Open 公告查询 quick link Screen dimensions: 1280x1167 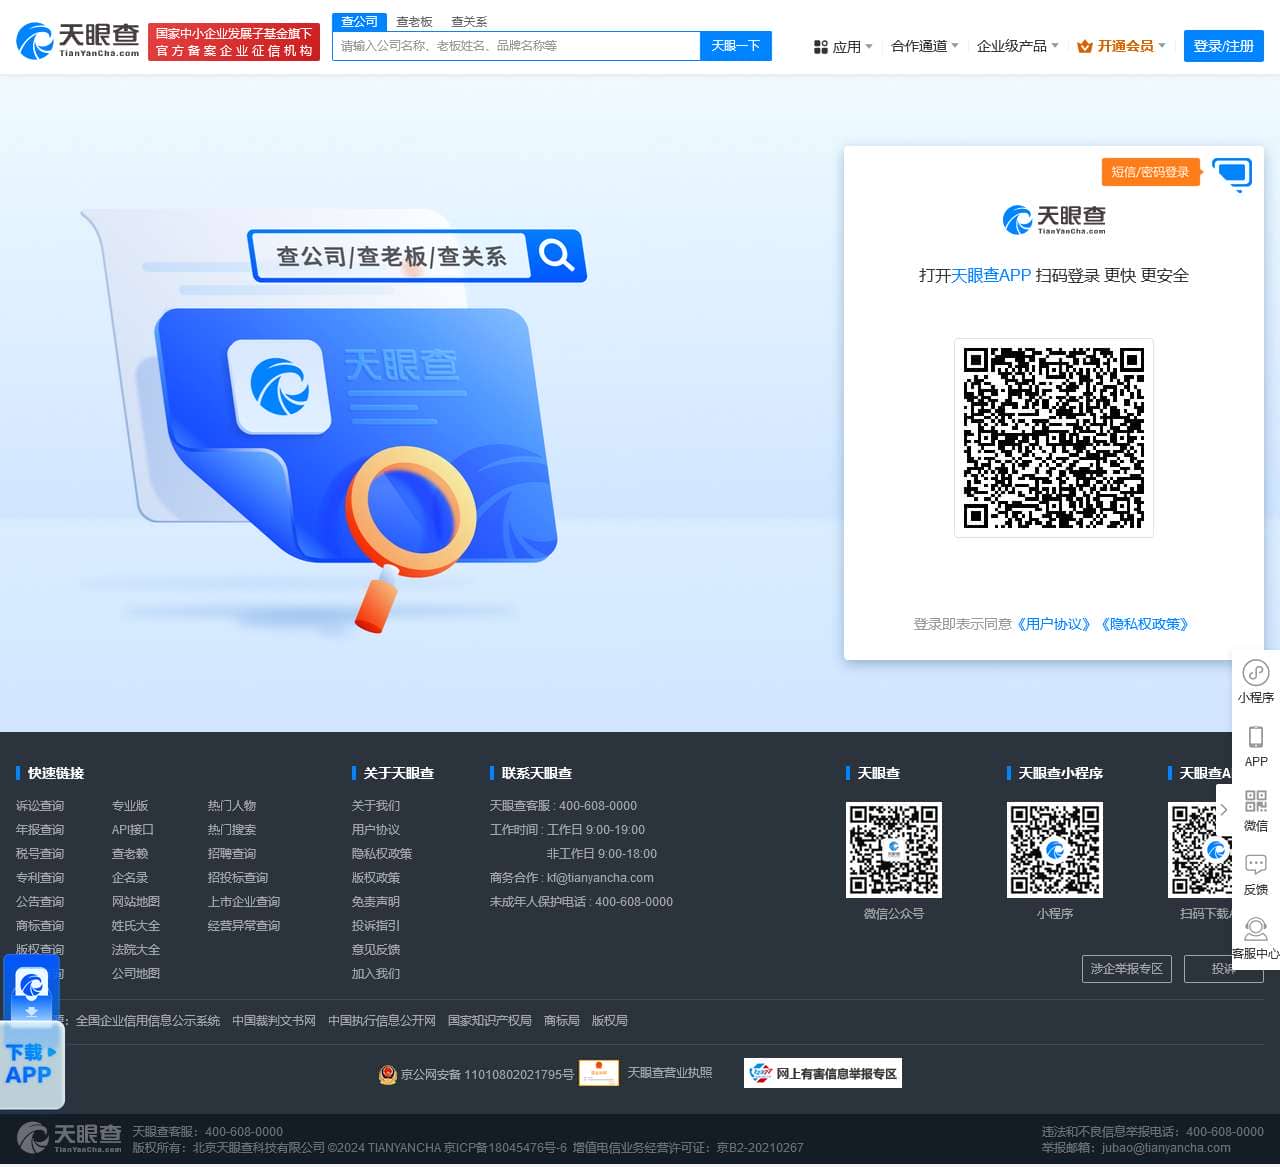[x=40, y=902]
